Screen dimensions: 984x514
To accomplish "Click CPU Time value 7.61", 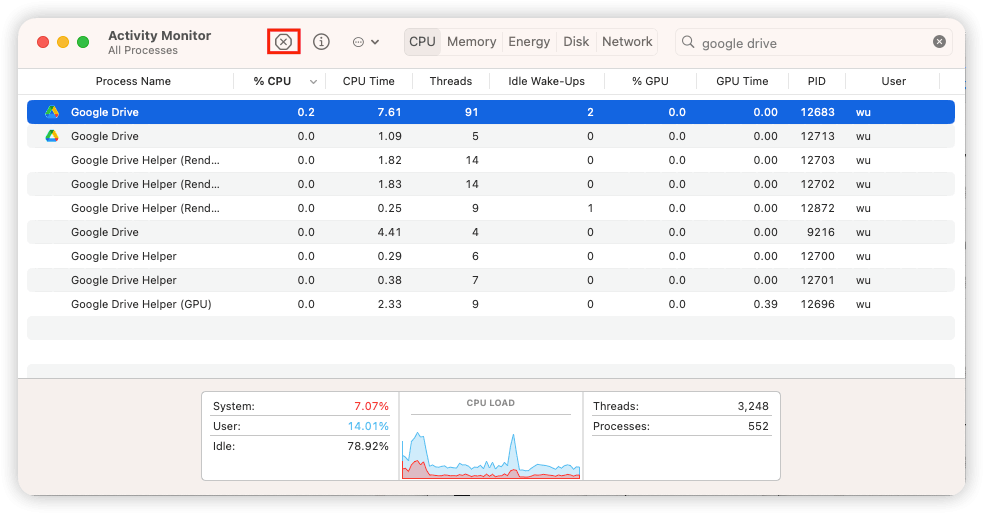I will point(389,112).
